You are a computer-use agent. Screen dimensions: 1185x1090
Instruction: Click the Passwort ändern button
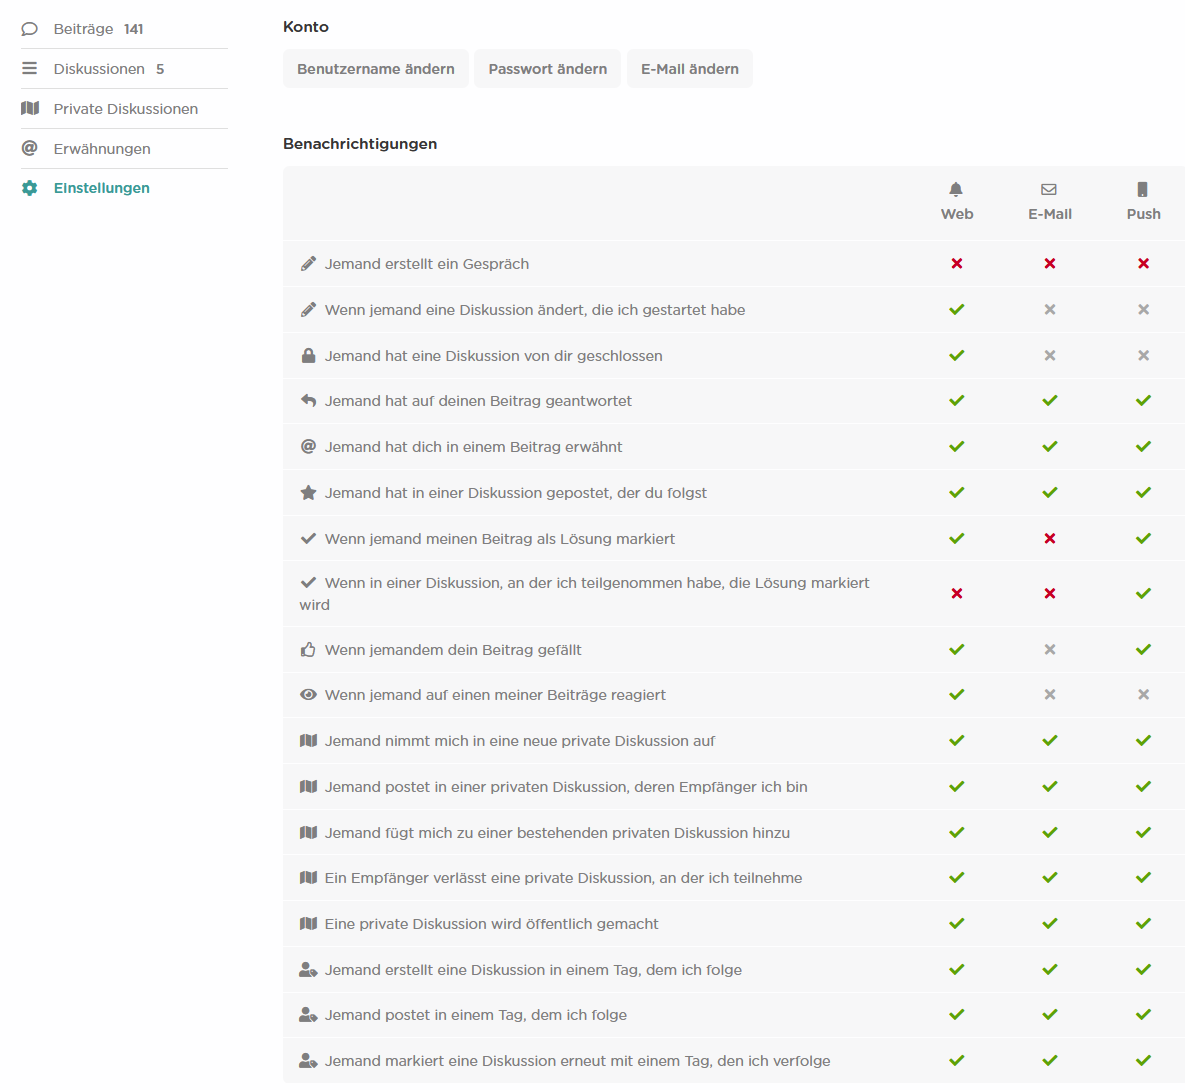(547, 69)
